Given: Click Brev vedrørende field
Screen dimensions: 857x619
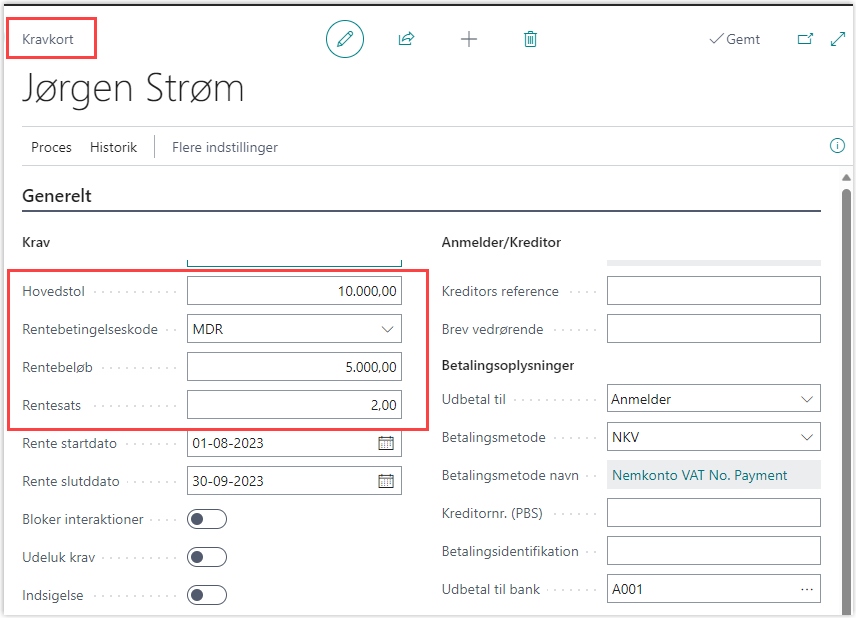Looking at the screenshot, I should (x=714, y=329).
